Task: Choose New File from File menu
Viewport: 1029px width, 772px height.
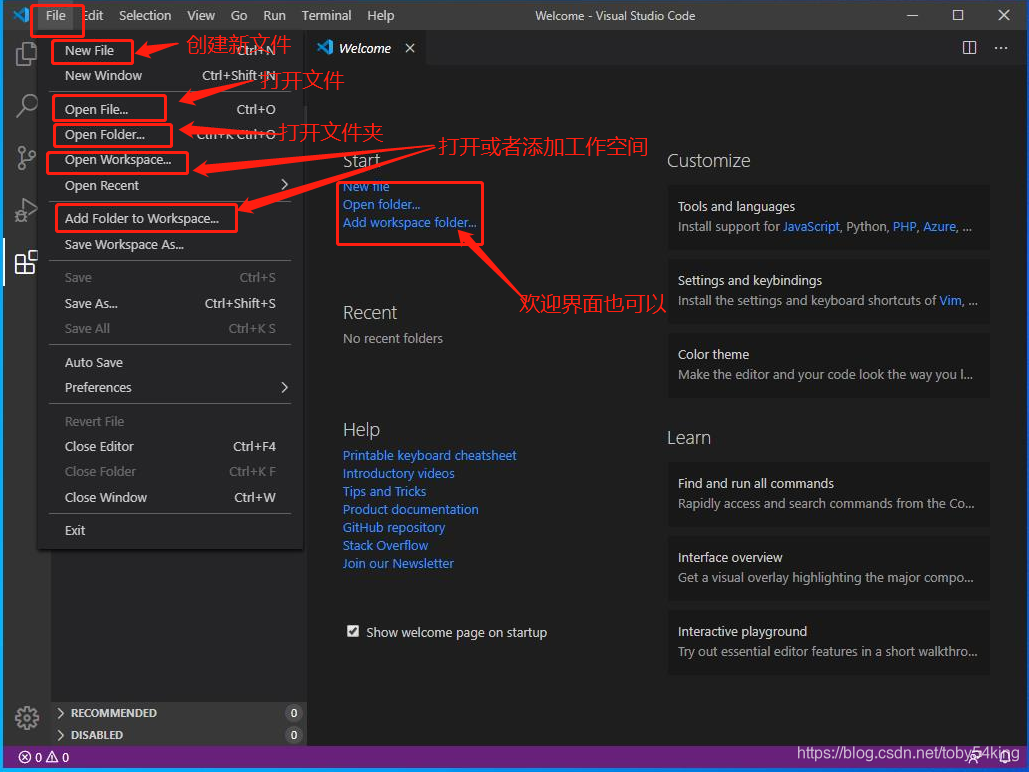Action: 169,51
